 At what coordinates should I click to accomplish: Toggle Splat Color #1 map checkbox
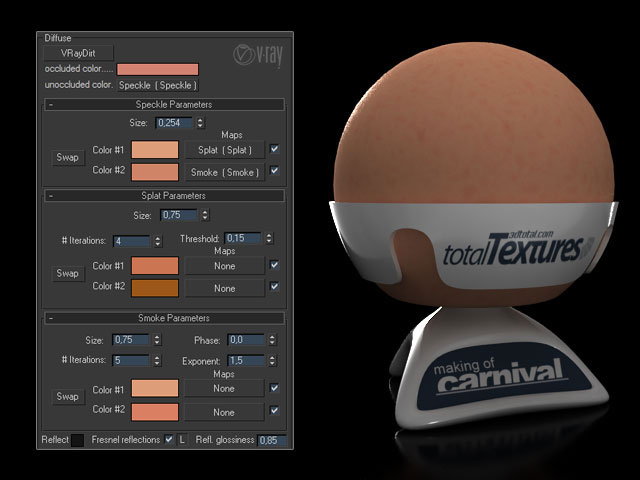click(274, 264)
